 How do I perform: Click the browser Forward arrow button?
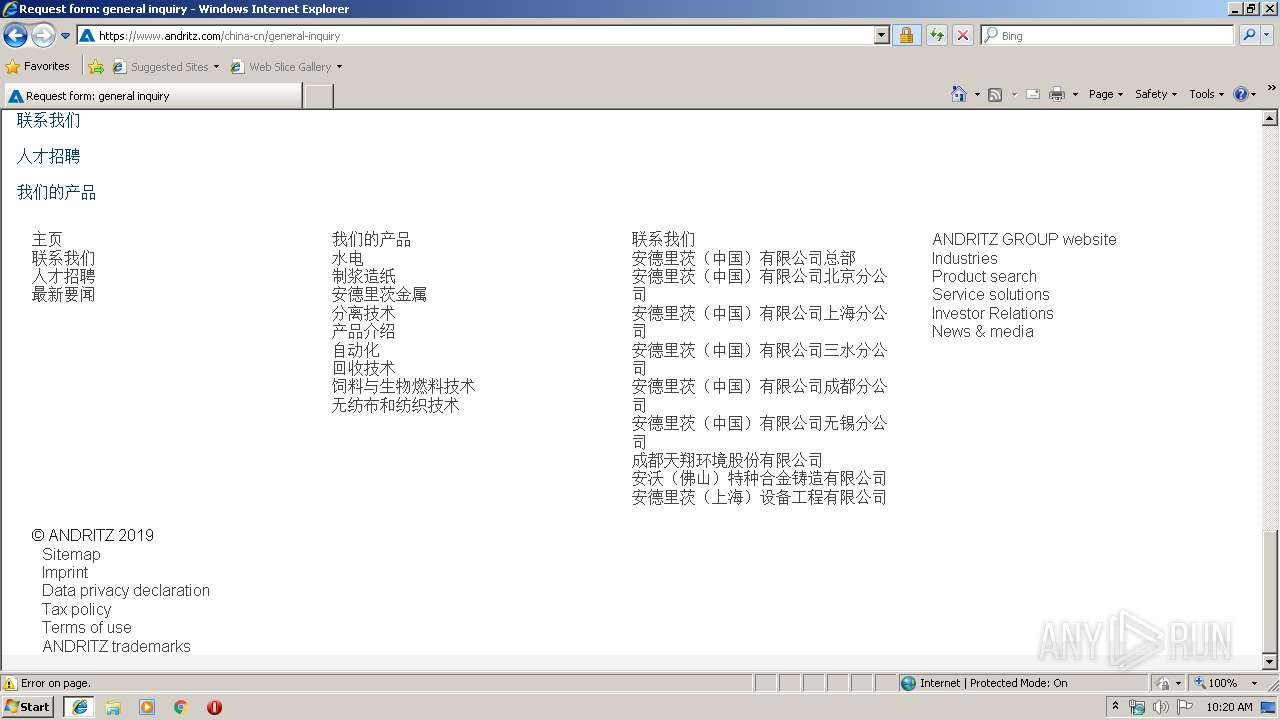(x=43, y=36)
